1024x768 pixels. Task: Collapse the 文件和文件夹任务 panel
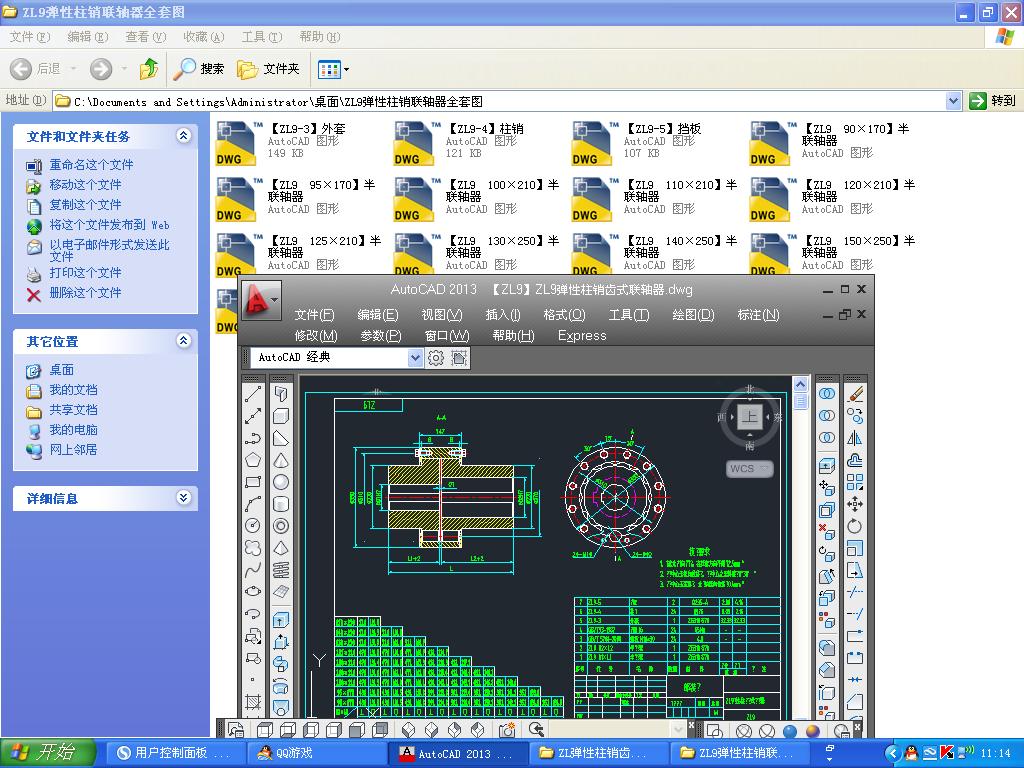[x=183, y=136]
